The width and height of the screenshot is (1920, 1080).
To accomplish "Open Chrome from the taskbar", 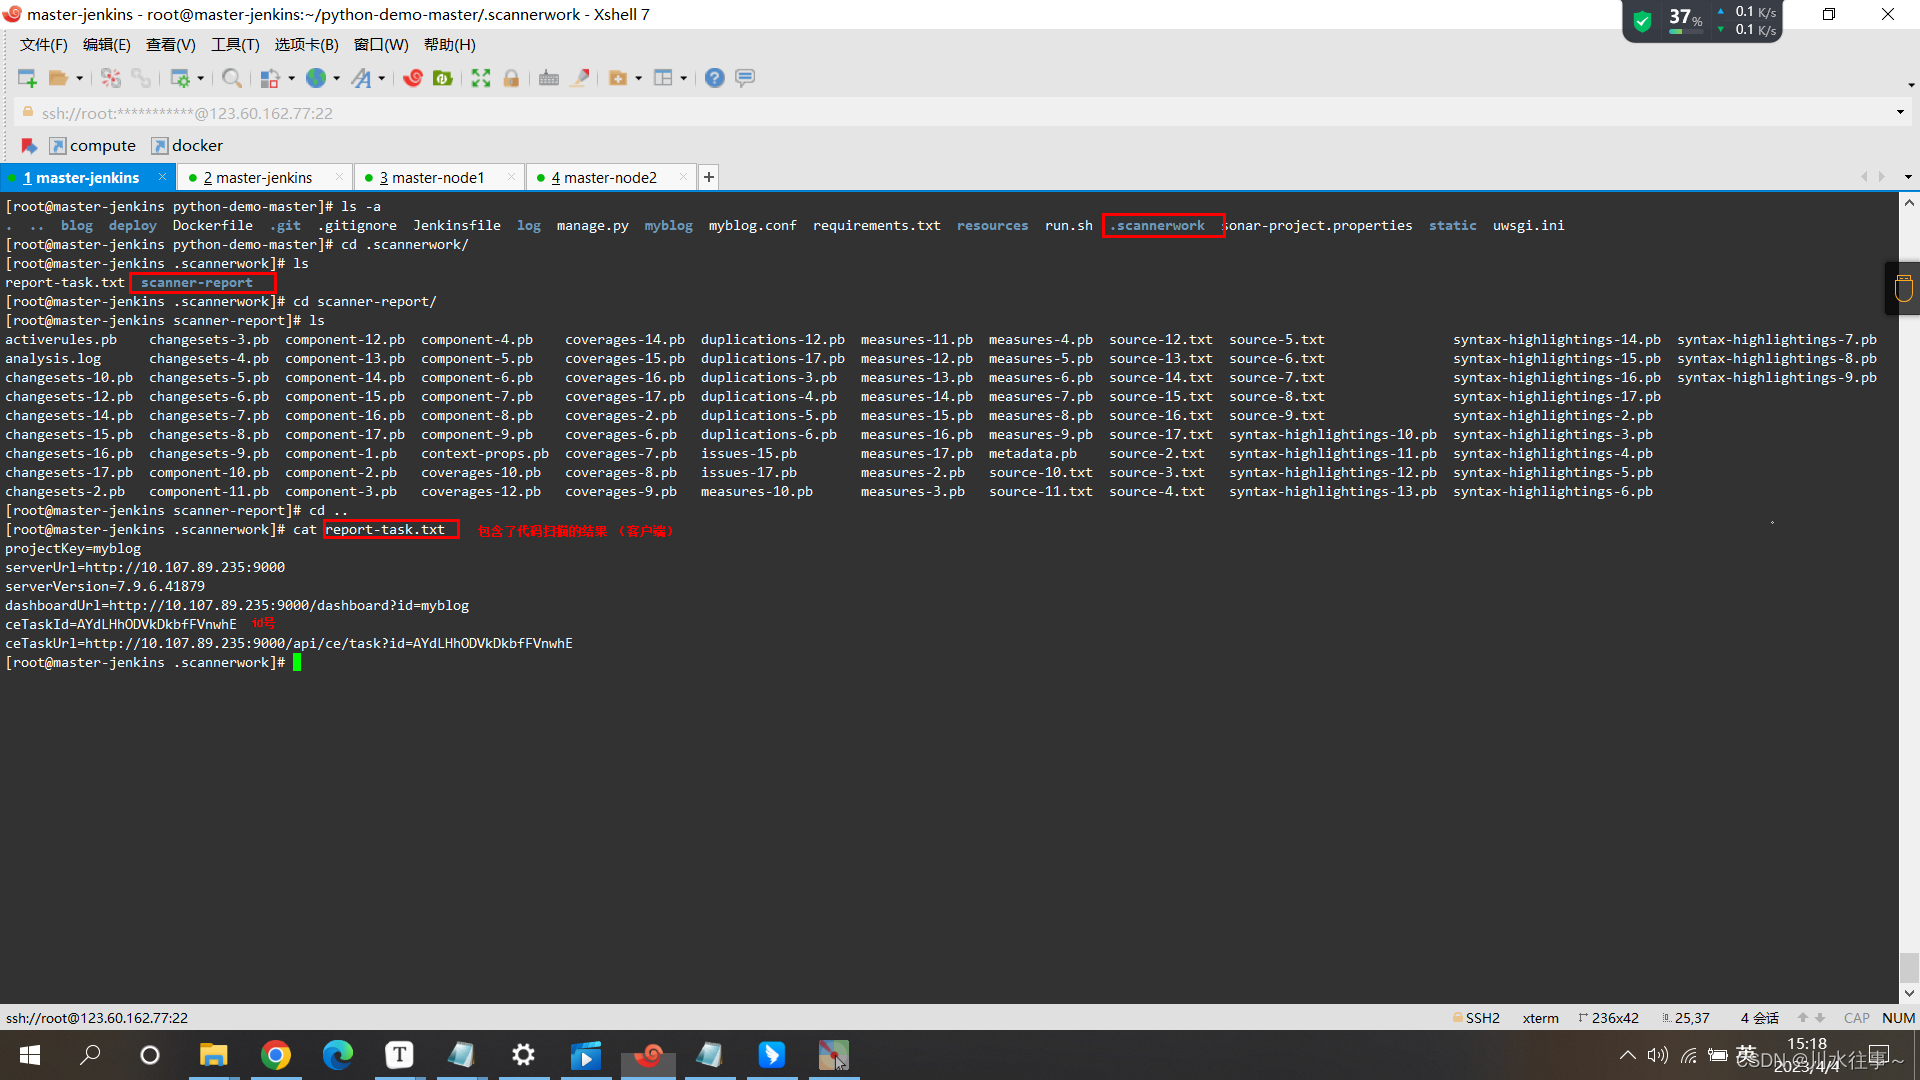I will click(276, 1055).
